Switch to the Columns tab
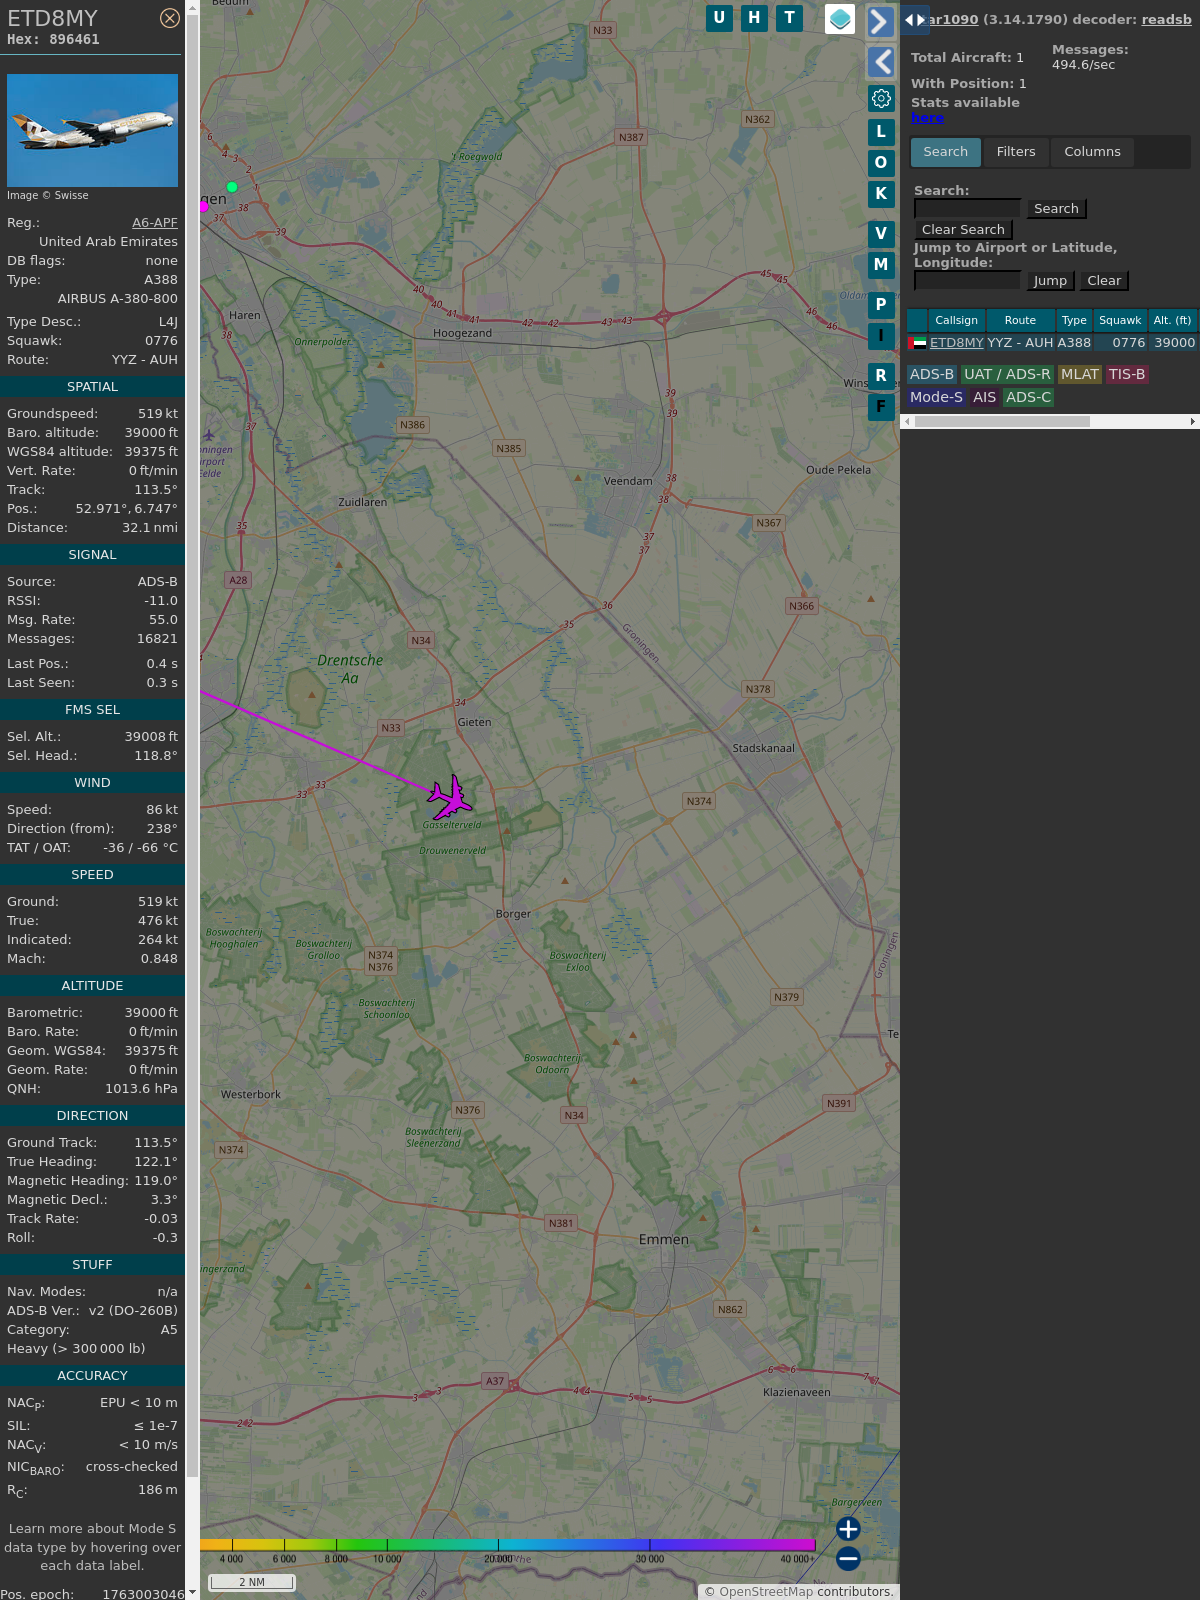Image resolution: width=1200 pixels, height=1600 pixels. (1092, 152)
